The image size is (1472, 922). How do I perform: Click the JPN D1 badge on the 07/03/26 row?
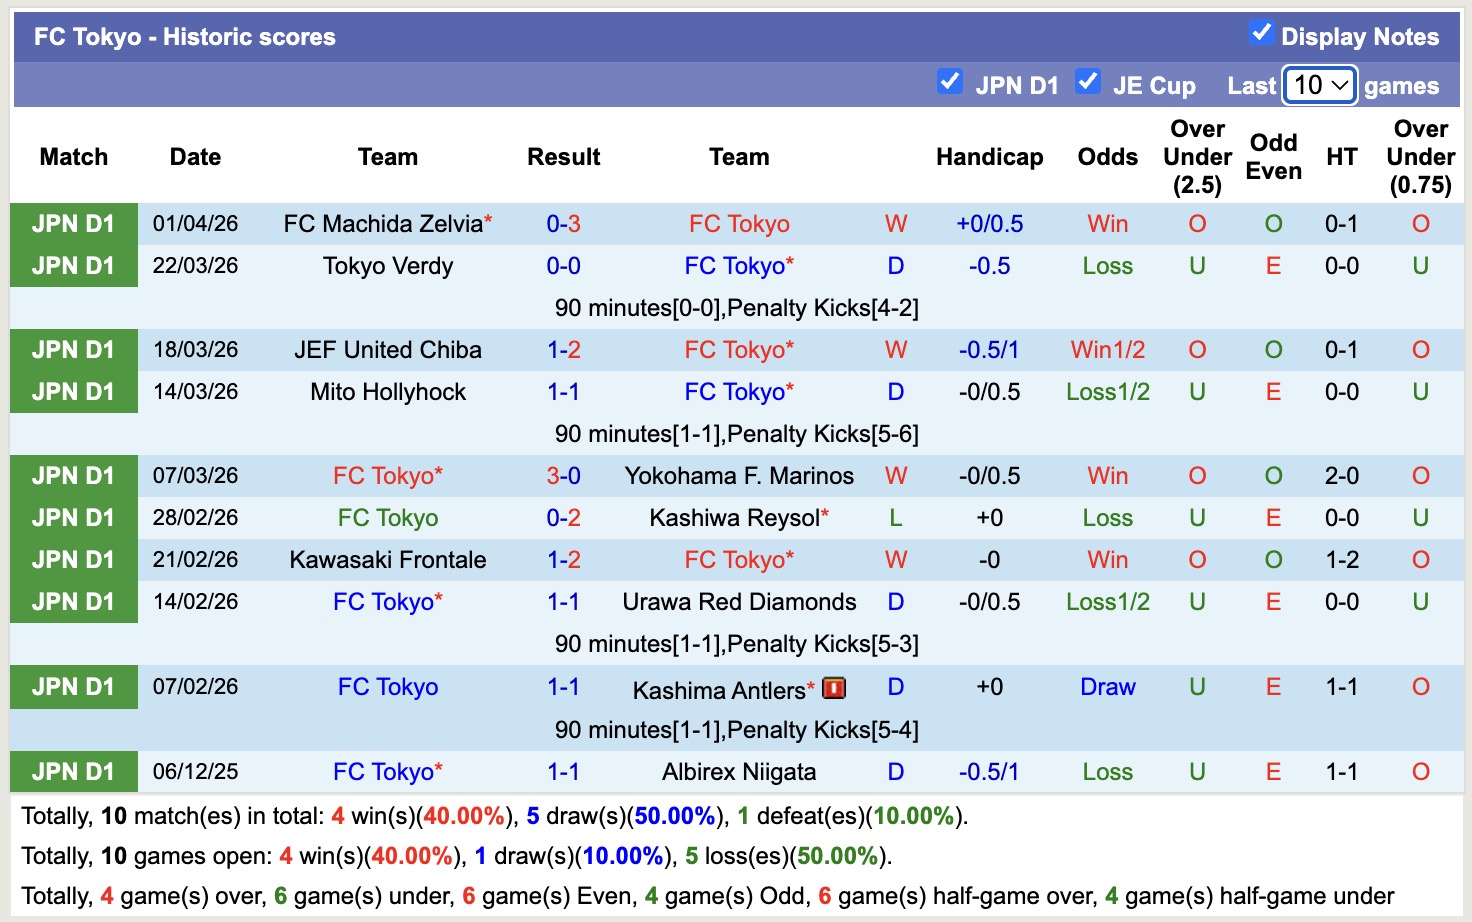[x=73, y=476]
